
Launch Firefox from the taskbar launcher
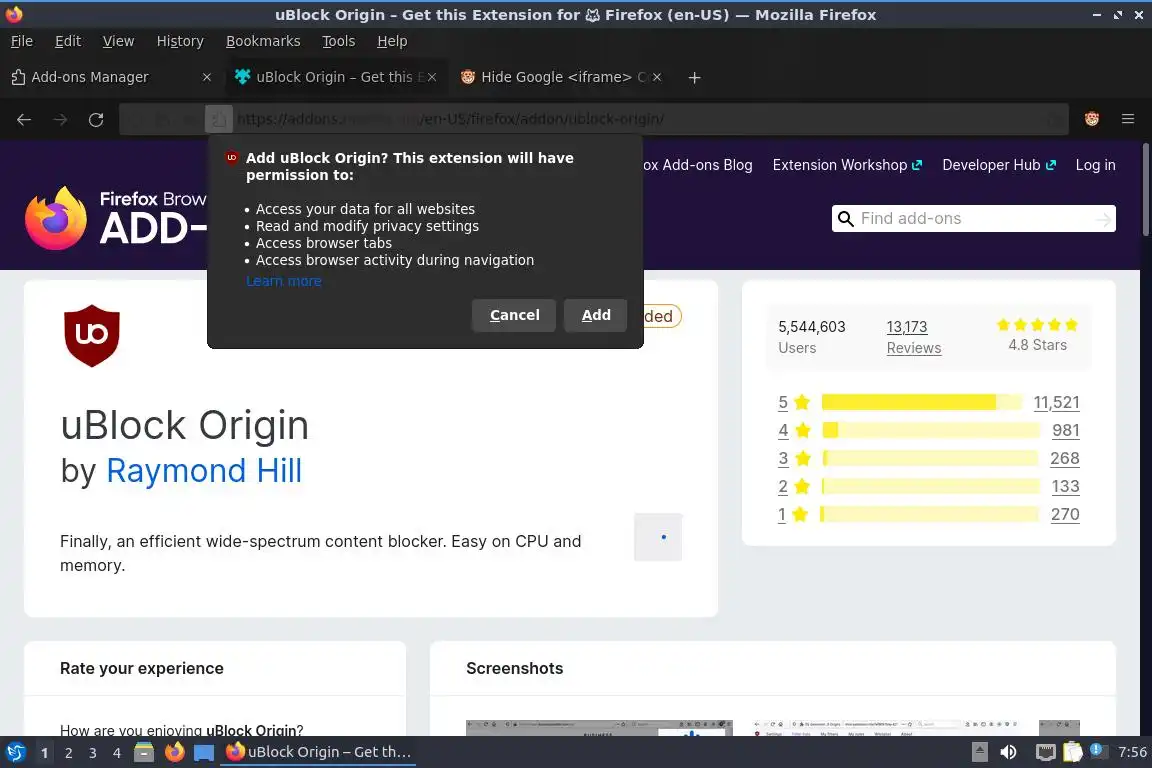click(174, 753)
